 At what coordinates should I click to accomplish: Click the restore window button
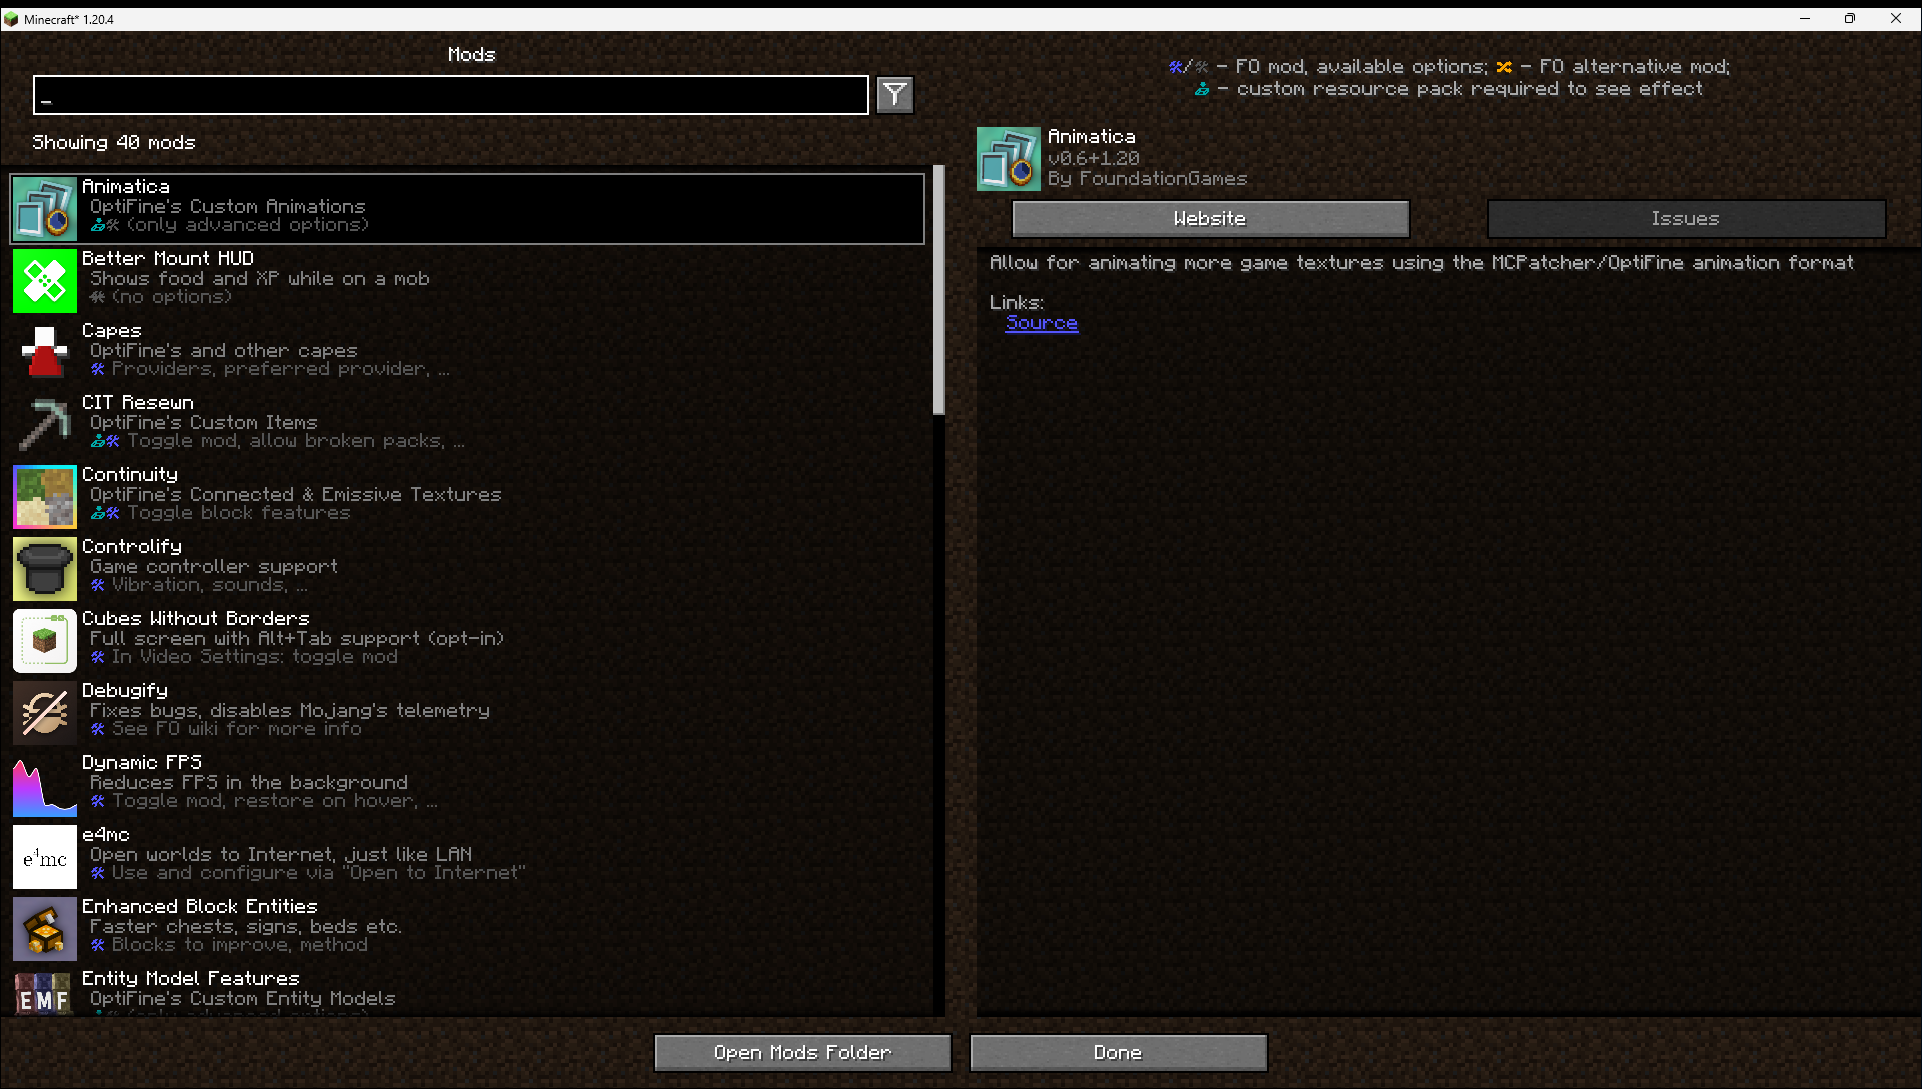pyautogui.click(x=1850, y=19)
